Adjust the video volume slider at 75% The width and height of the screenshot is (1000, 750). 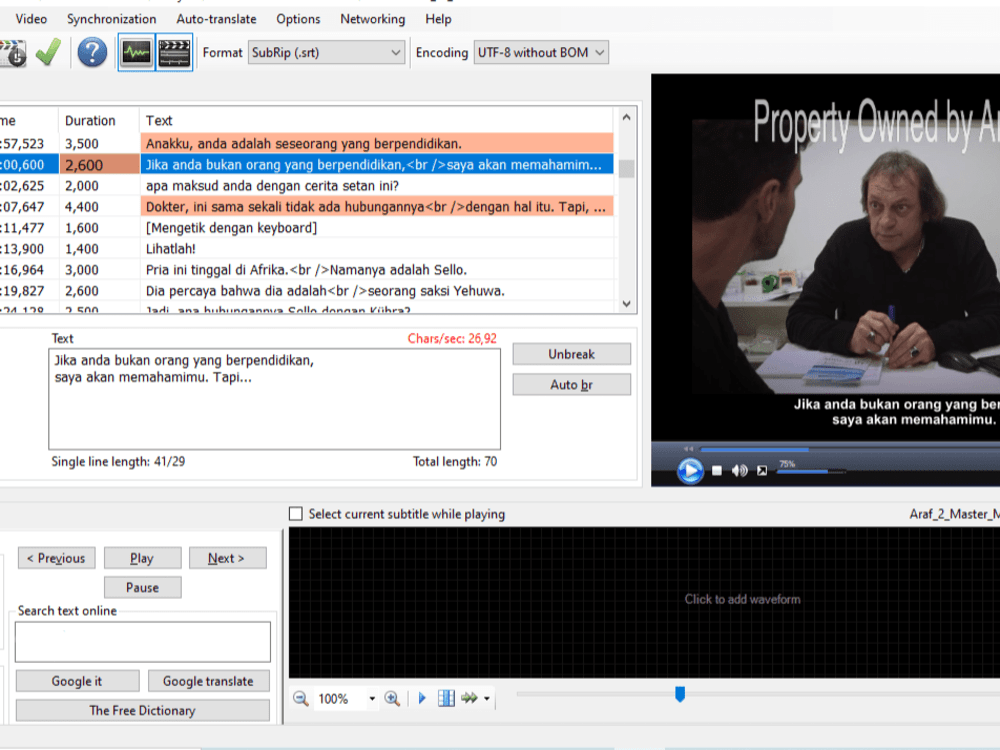812,472
